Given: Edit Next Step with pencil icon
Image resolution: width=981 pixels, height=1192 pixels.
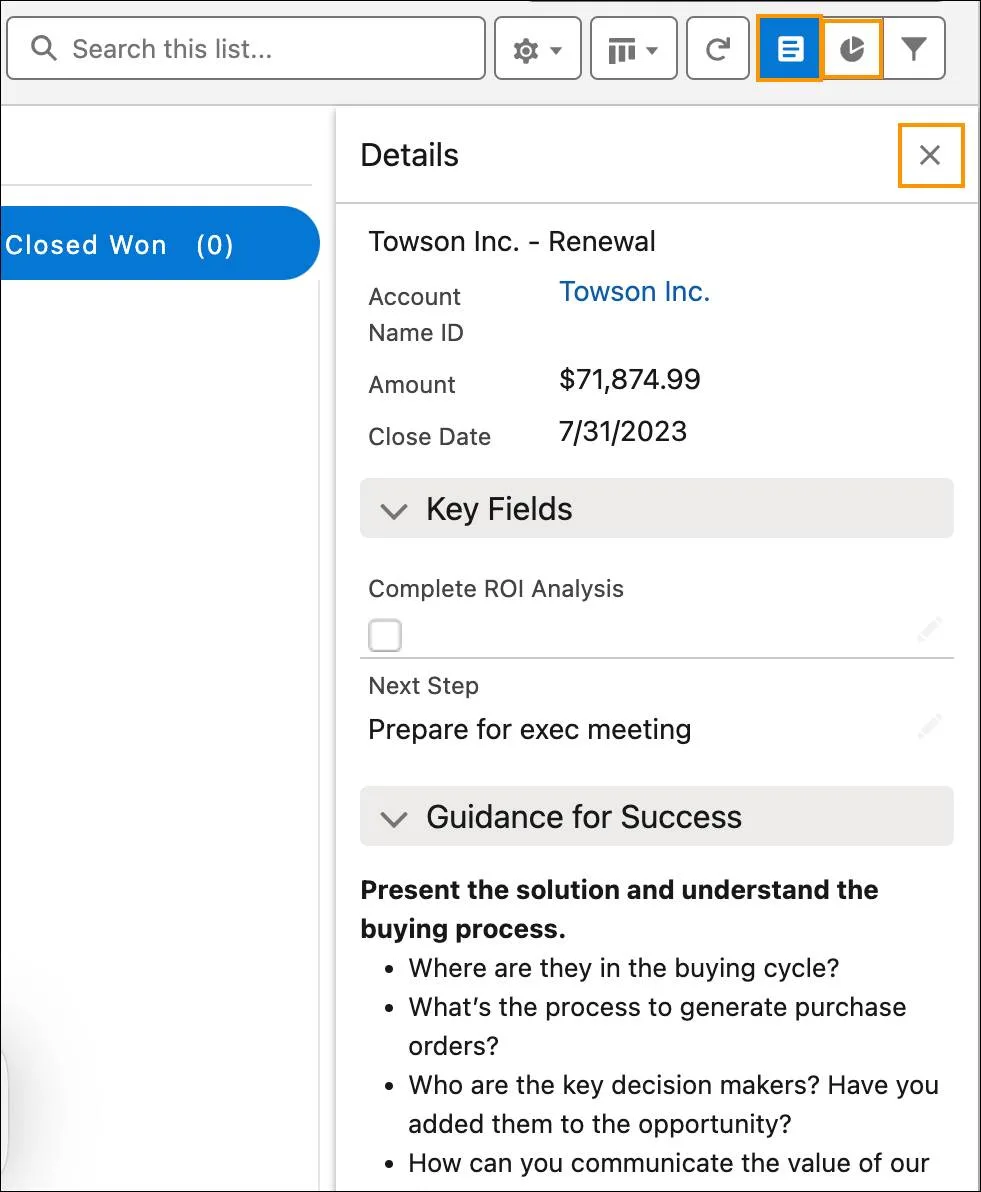Looking at the screenshot, I should (929, 726).
